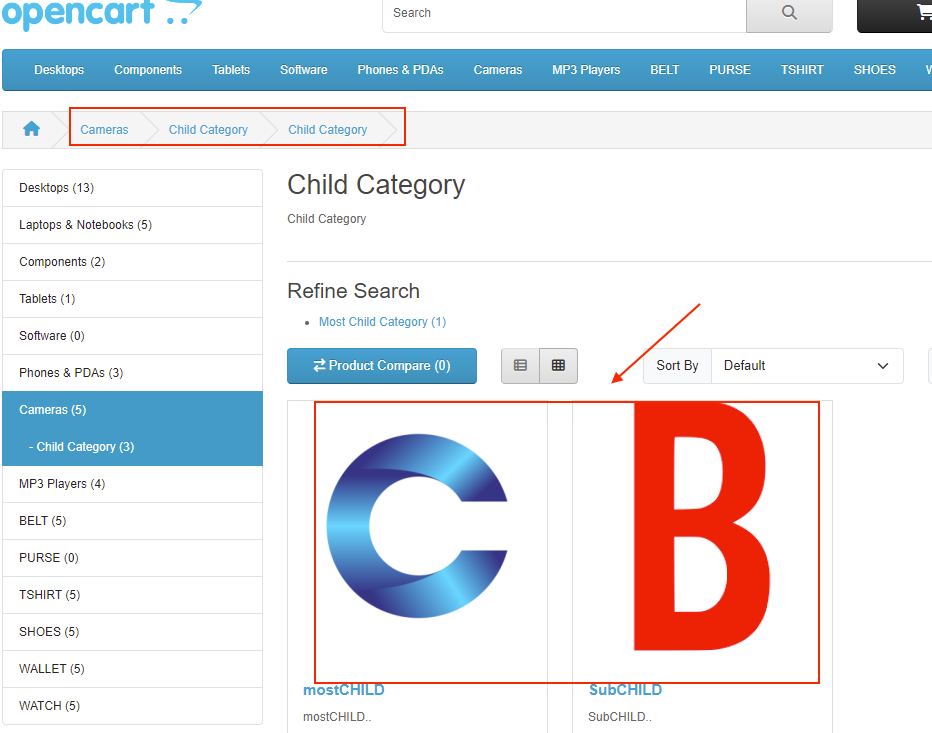The image size is (932, 733).
Task: Open the red B SubCHILD image
Action: tap(701, 540)
